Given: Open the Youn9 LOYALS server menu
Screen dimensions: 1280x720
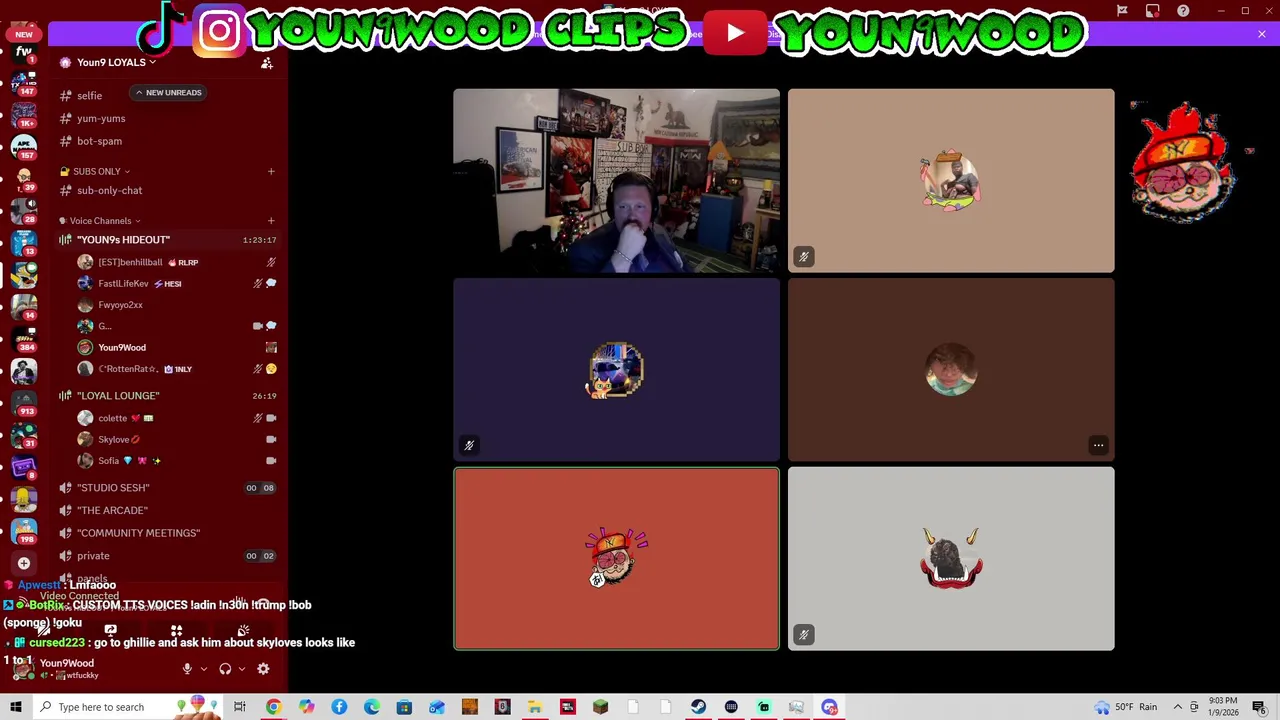Looking at the screenshot, I should pyautogui.click(x=117, y=62).
